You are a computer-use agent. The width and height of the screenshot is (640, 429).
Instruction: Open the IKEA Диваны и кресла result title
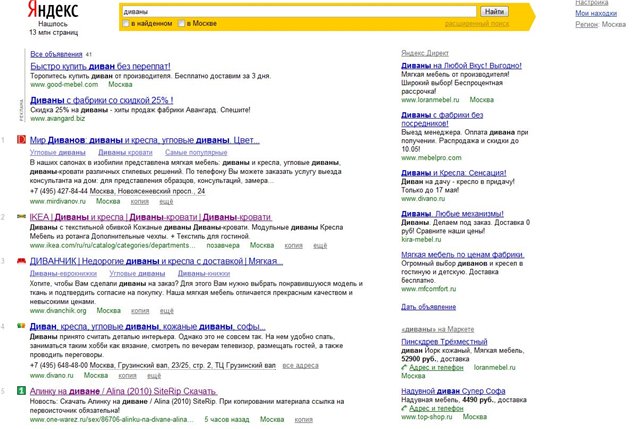point(151,217)
